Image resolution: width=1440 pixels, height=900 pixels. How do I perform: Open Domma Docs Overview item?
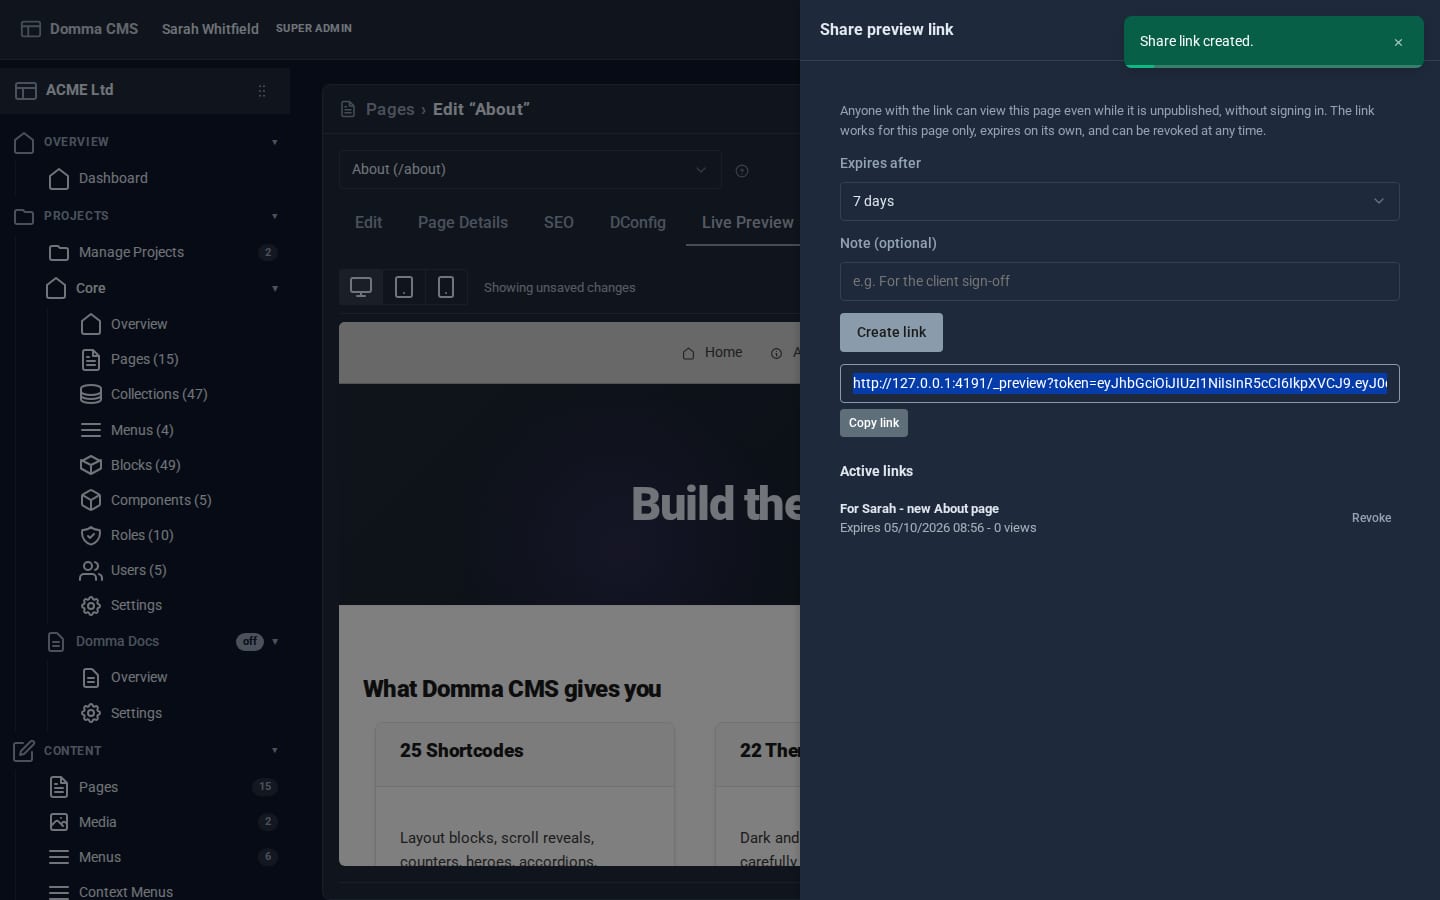139,677
